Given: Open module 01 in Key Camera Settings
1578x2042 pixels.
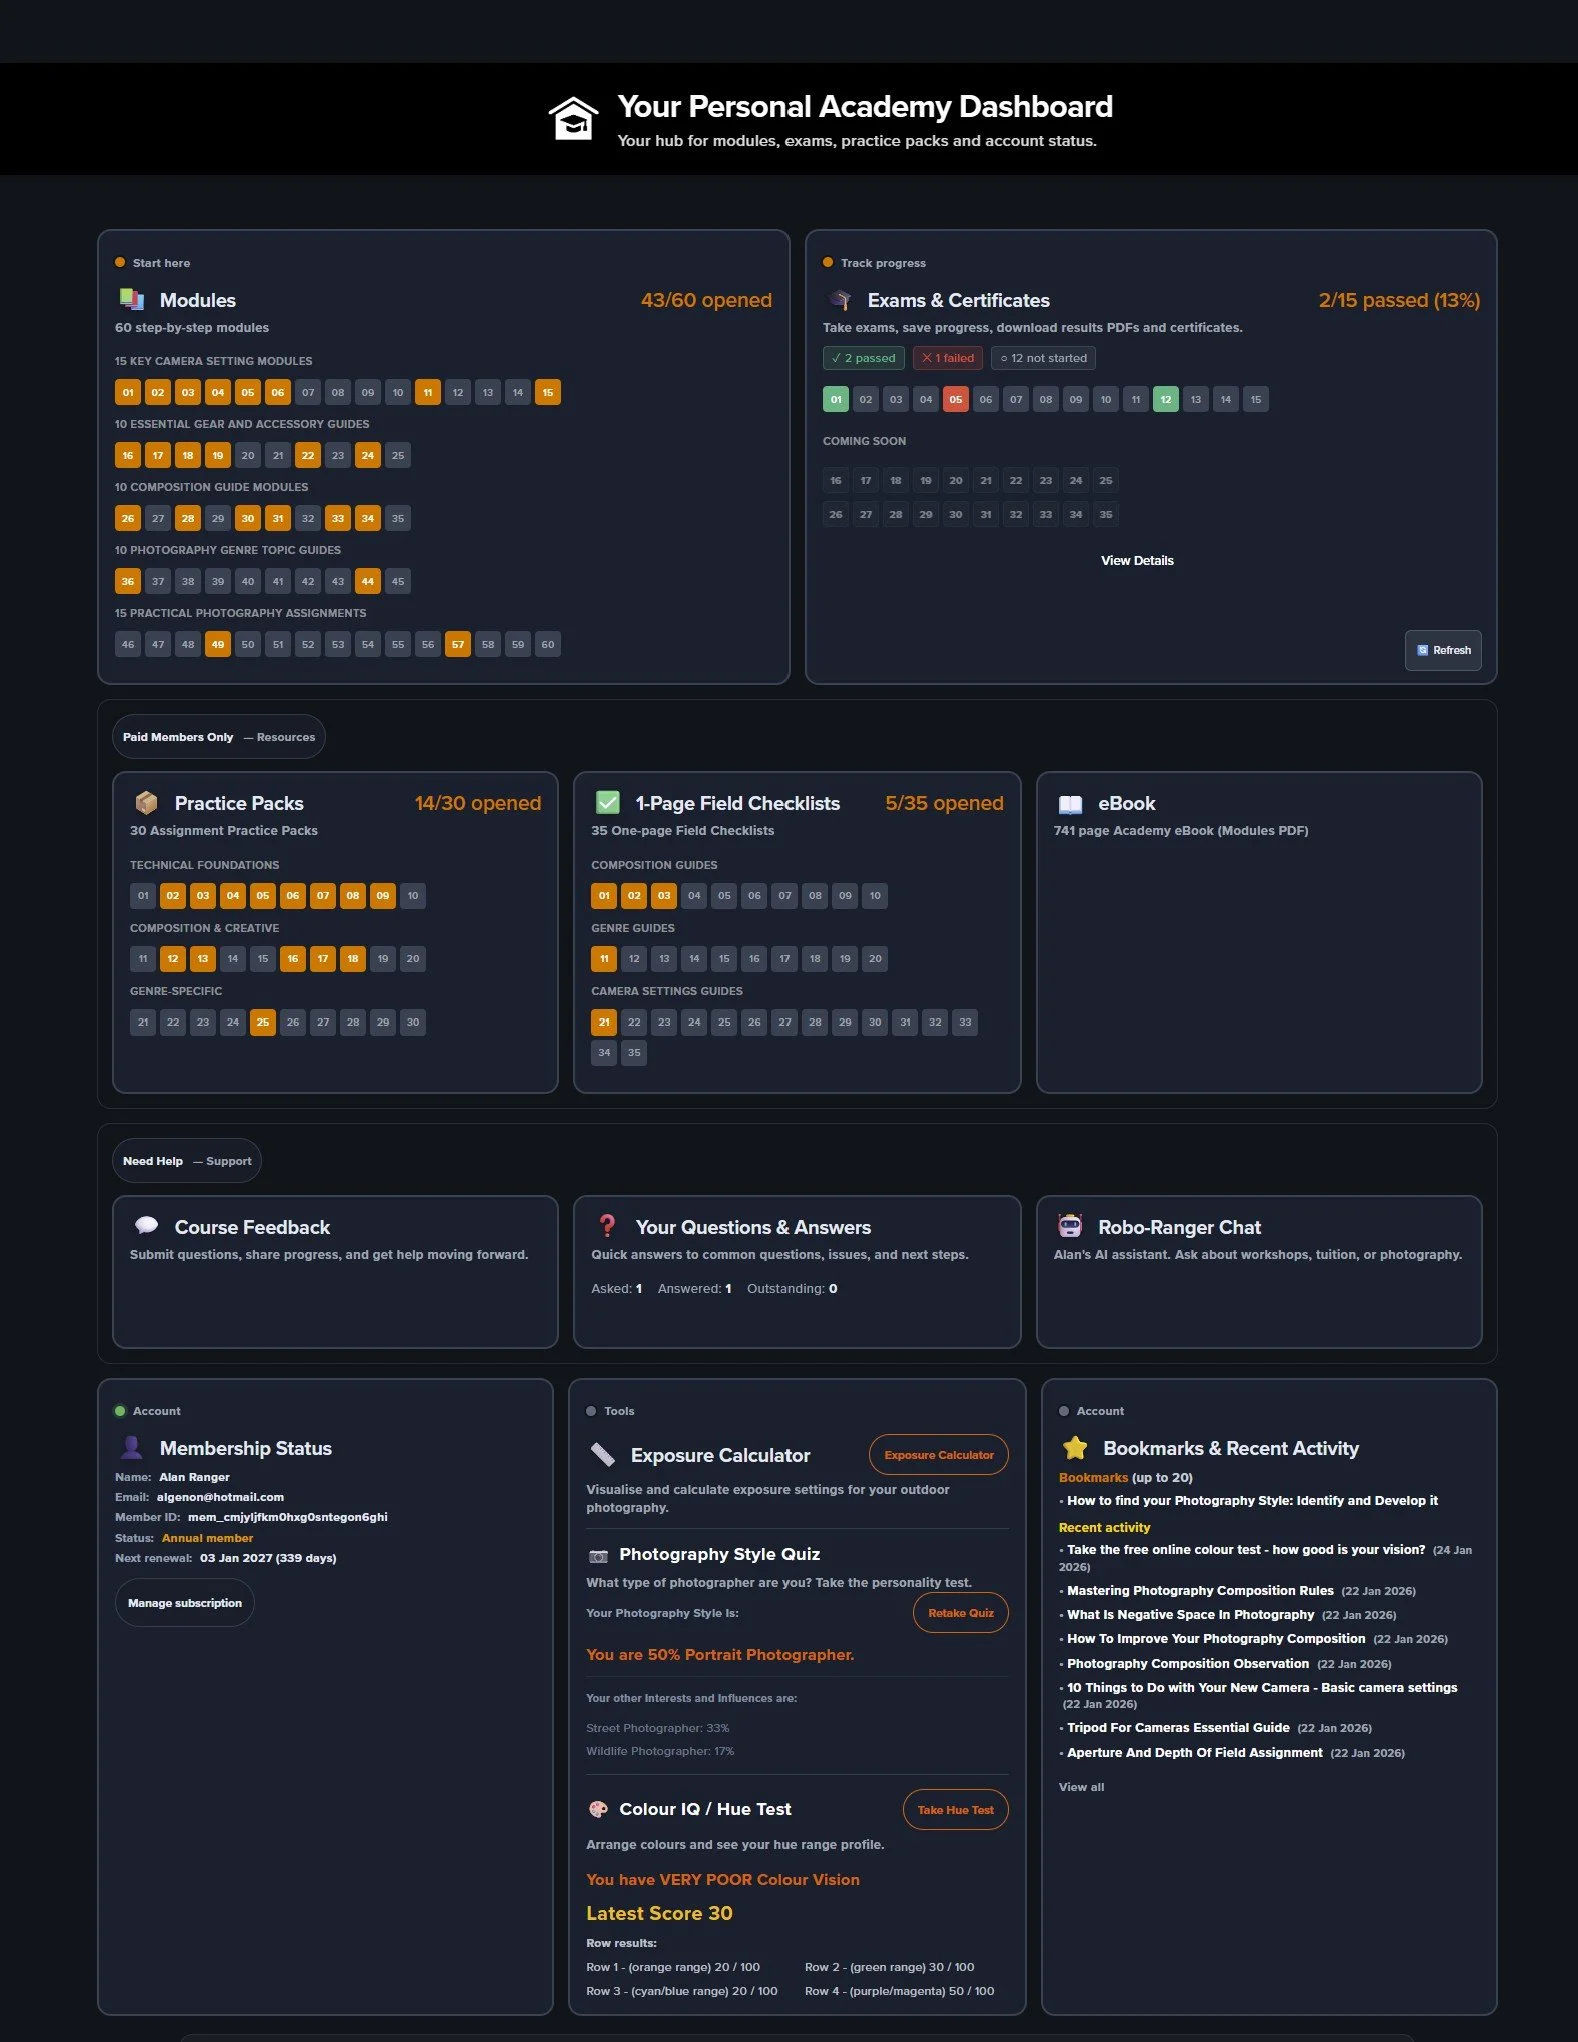Looking at the screenshot, I should [x=128, y=393].
